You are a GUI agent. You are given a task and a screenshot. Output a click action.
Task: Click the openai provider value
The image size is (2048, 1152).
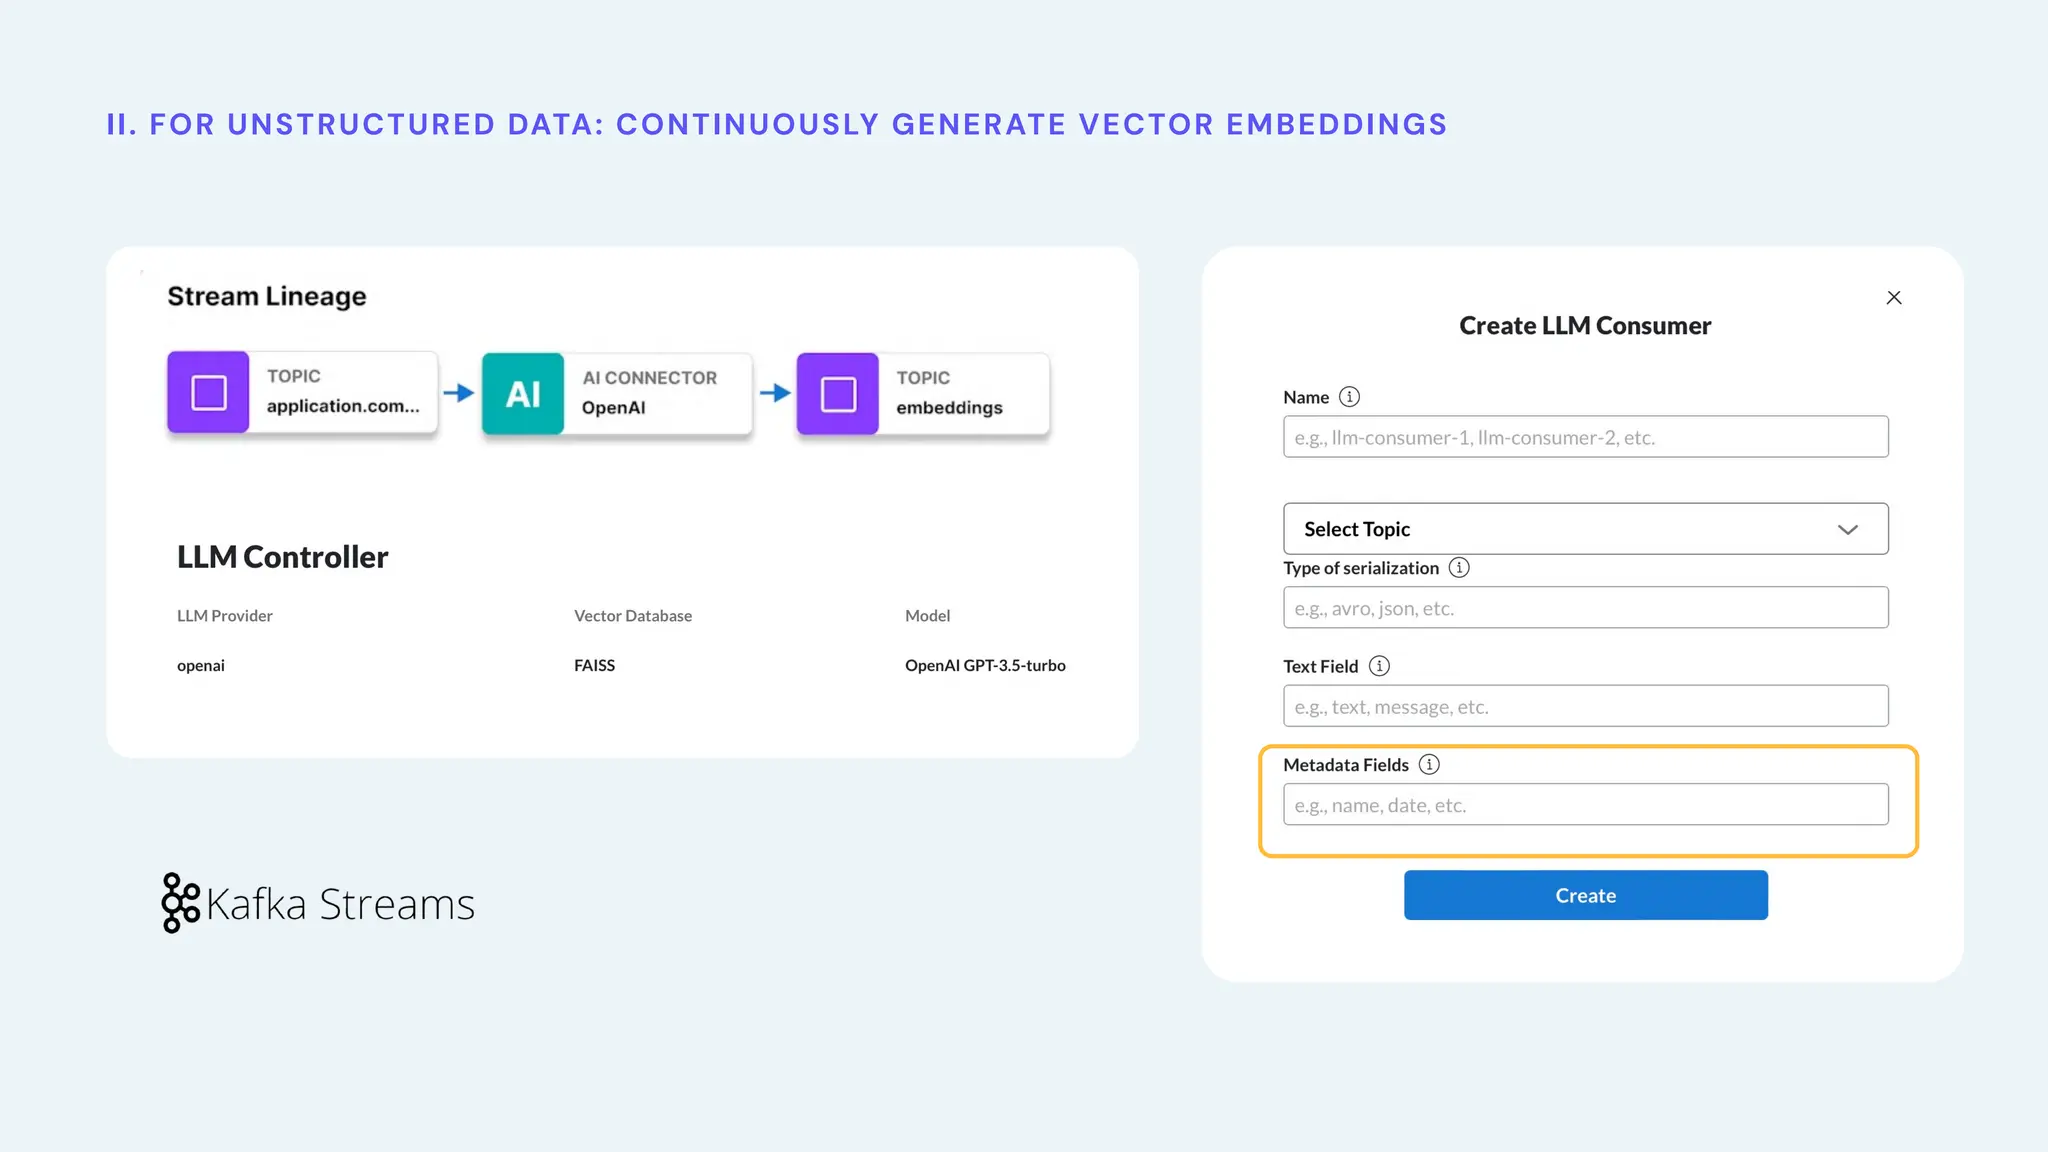click(201, 666)
